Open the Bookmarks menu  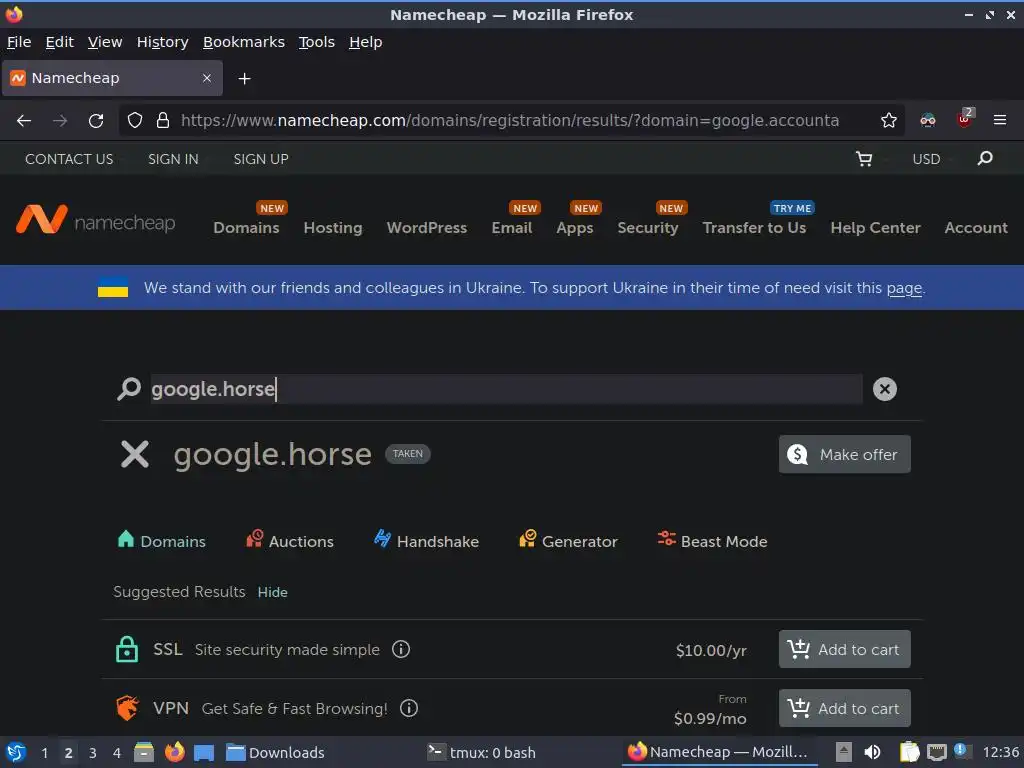pyautogui.click(x=244, y=42)
